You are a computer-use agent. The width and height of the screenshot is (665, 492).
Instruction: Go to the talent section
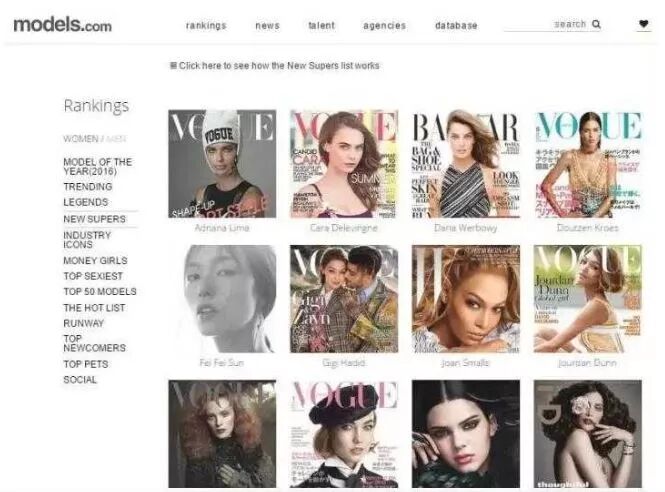[321, 25]
